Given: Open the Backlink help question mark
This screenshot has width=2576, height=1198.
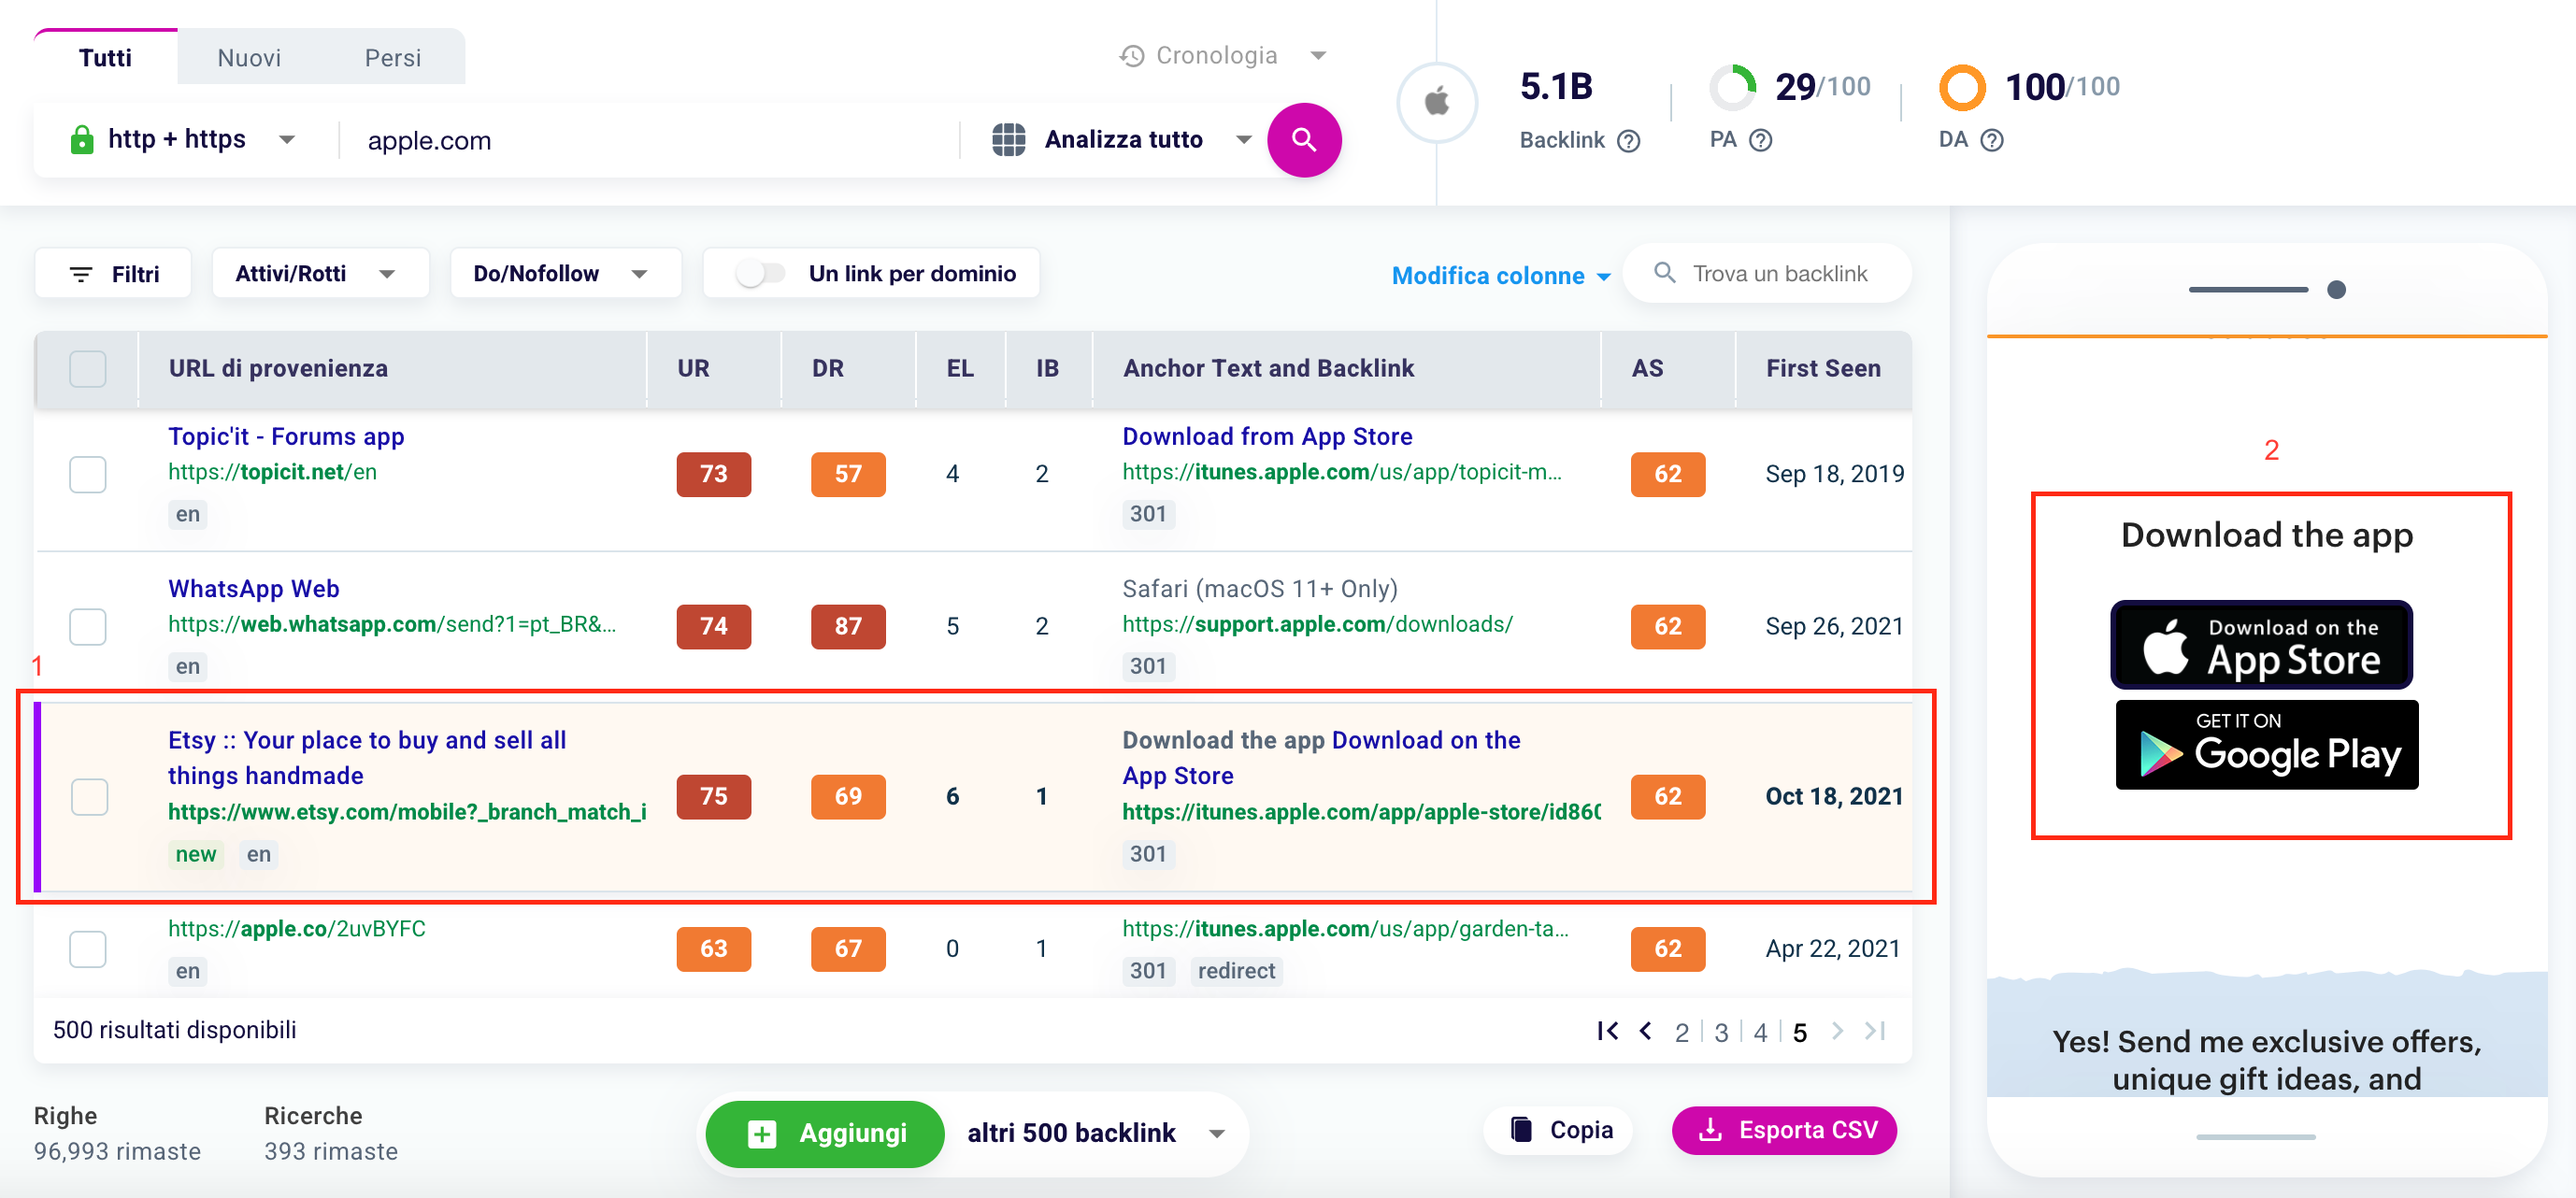Looking at the screenshot, I should (1629, 141).
